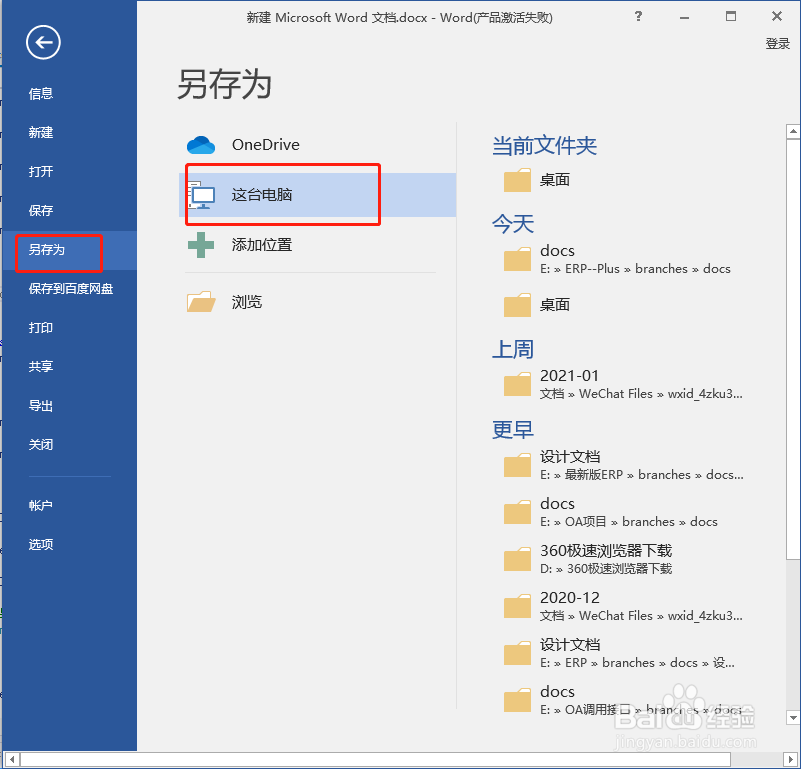This screenshot has width=801, height=769.
Task: Click the folder list scroll down arrow
Action: [793, 717]
